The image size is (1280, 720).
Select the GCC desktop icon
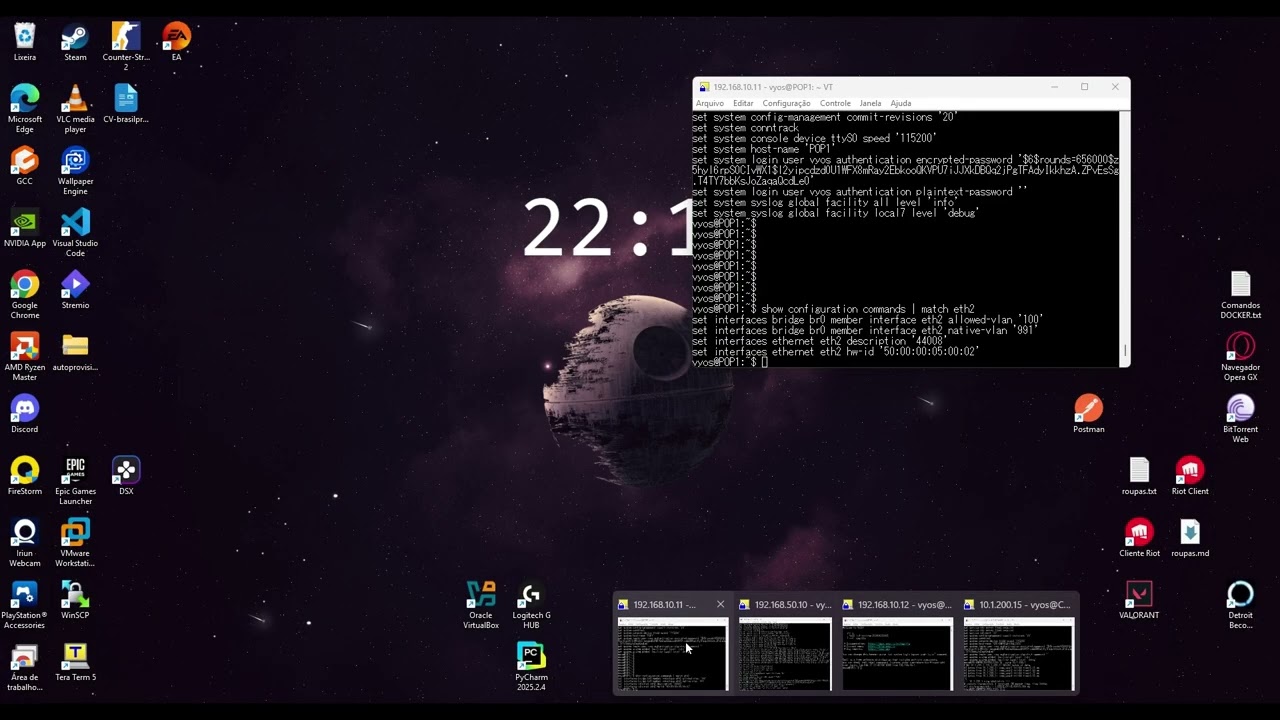click(x=25, y=166)
